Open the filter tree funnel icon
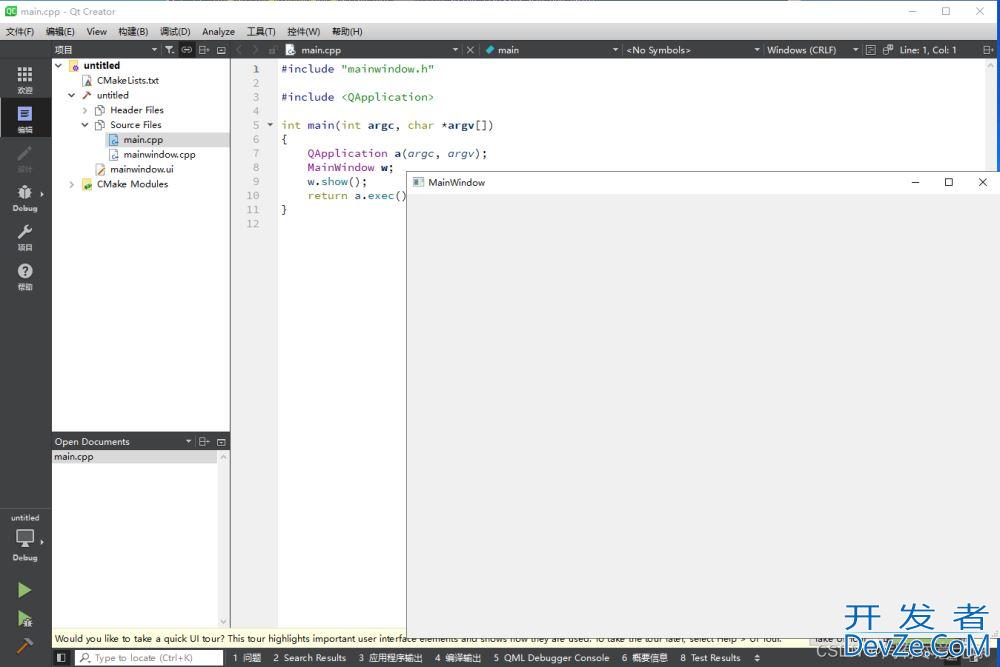1000x667 pixels. click(169, 50)
